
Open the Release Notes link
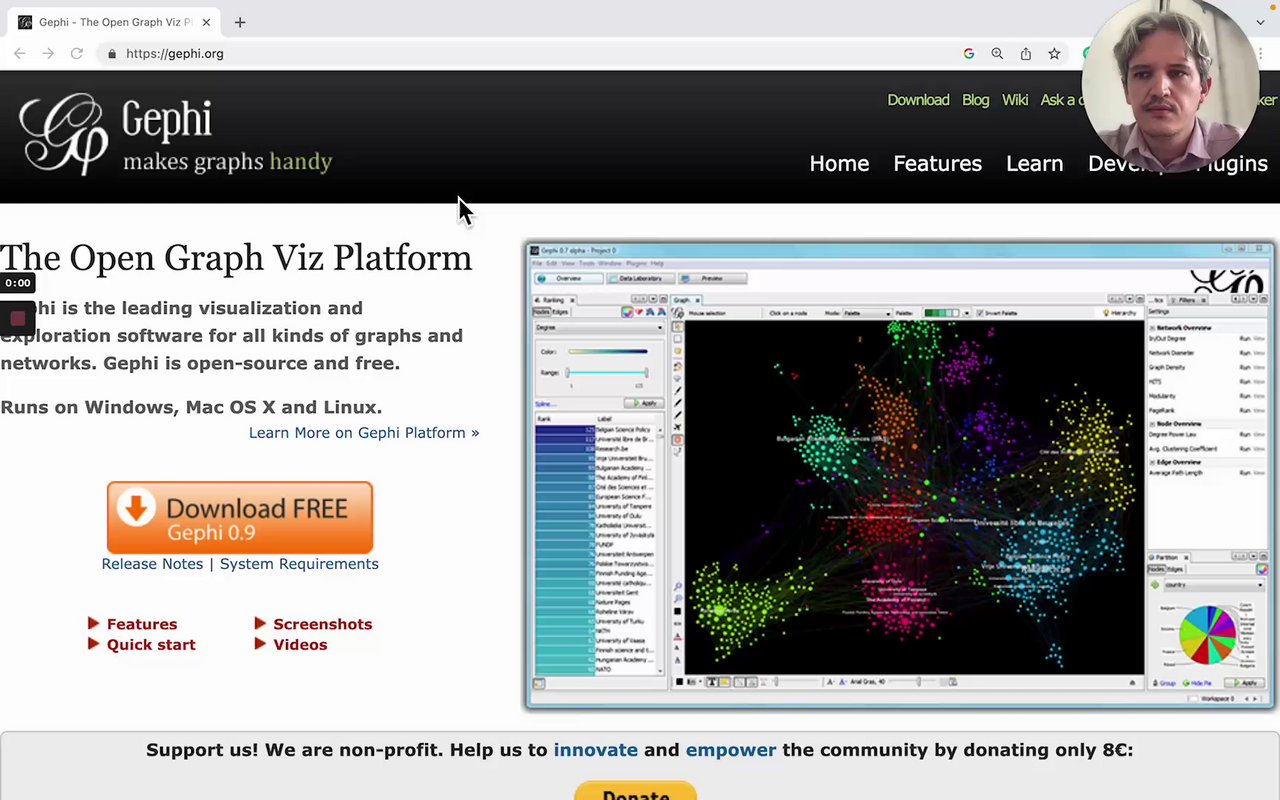coord(152,564)
